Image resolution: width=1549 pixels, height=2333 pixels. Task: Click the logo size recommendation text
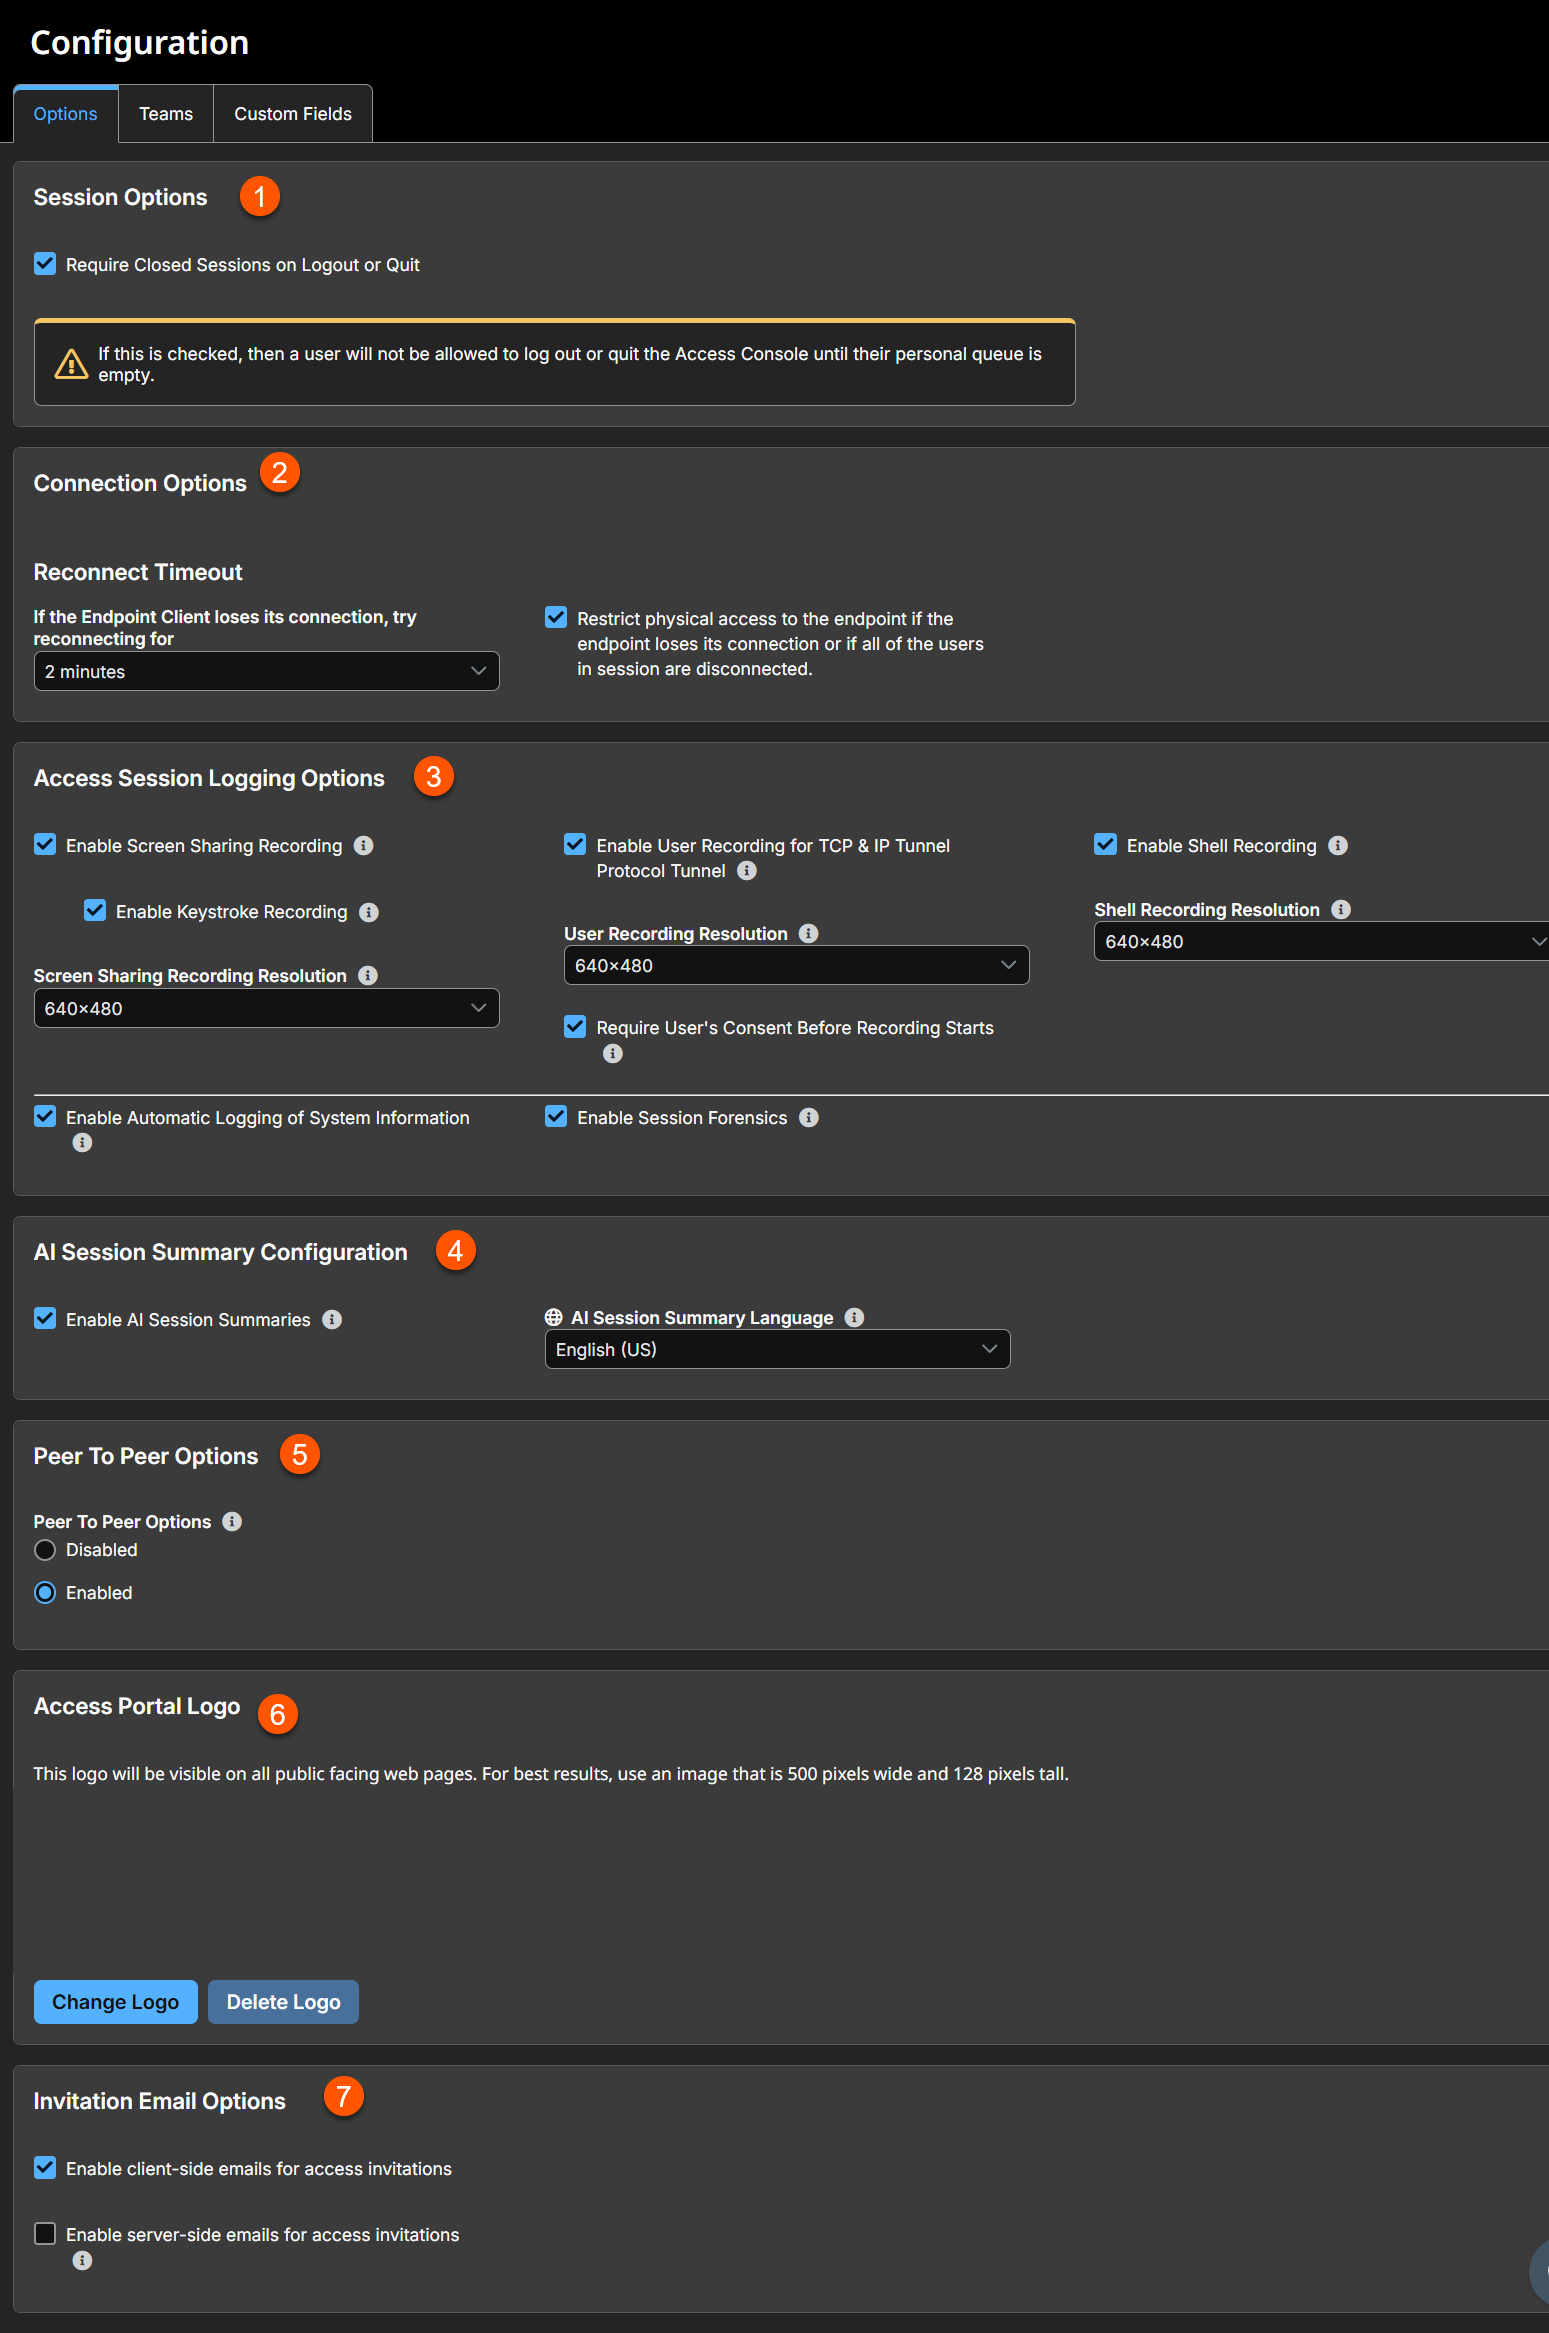[551, 1774]
